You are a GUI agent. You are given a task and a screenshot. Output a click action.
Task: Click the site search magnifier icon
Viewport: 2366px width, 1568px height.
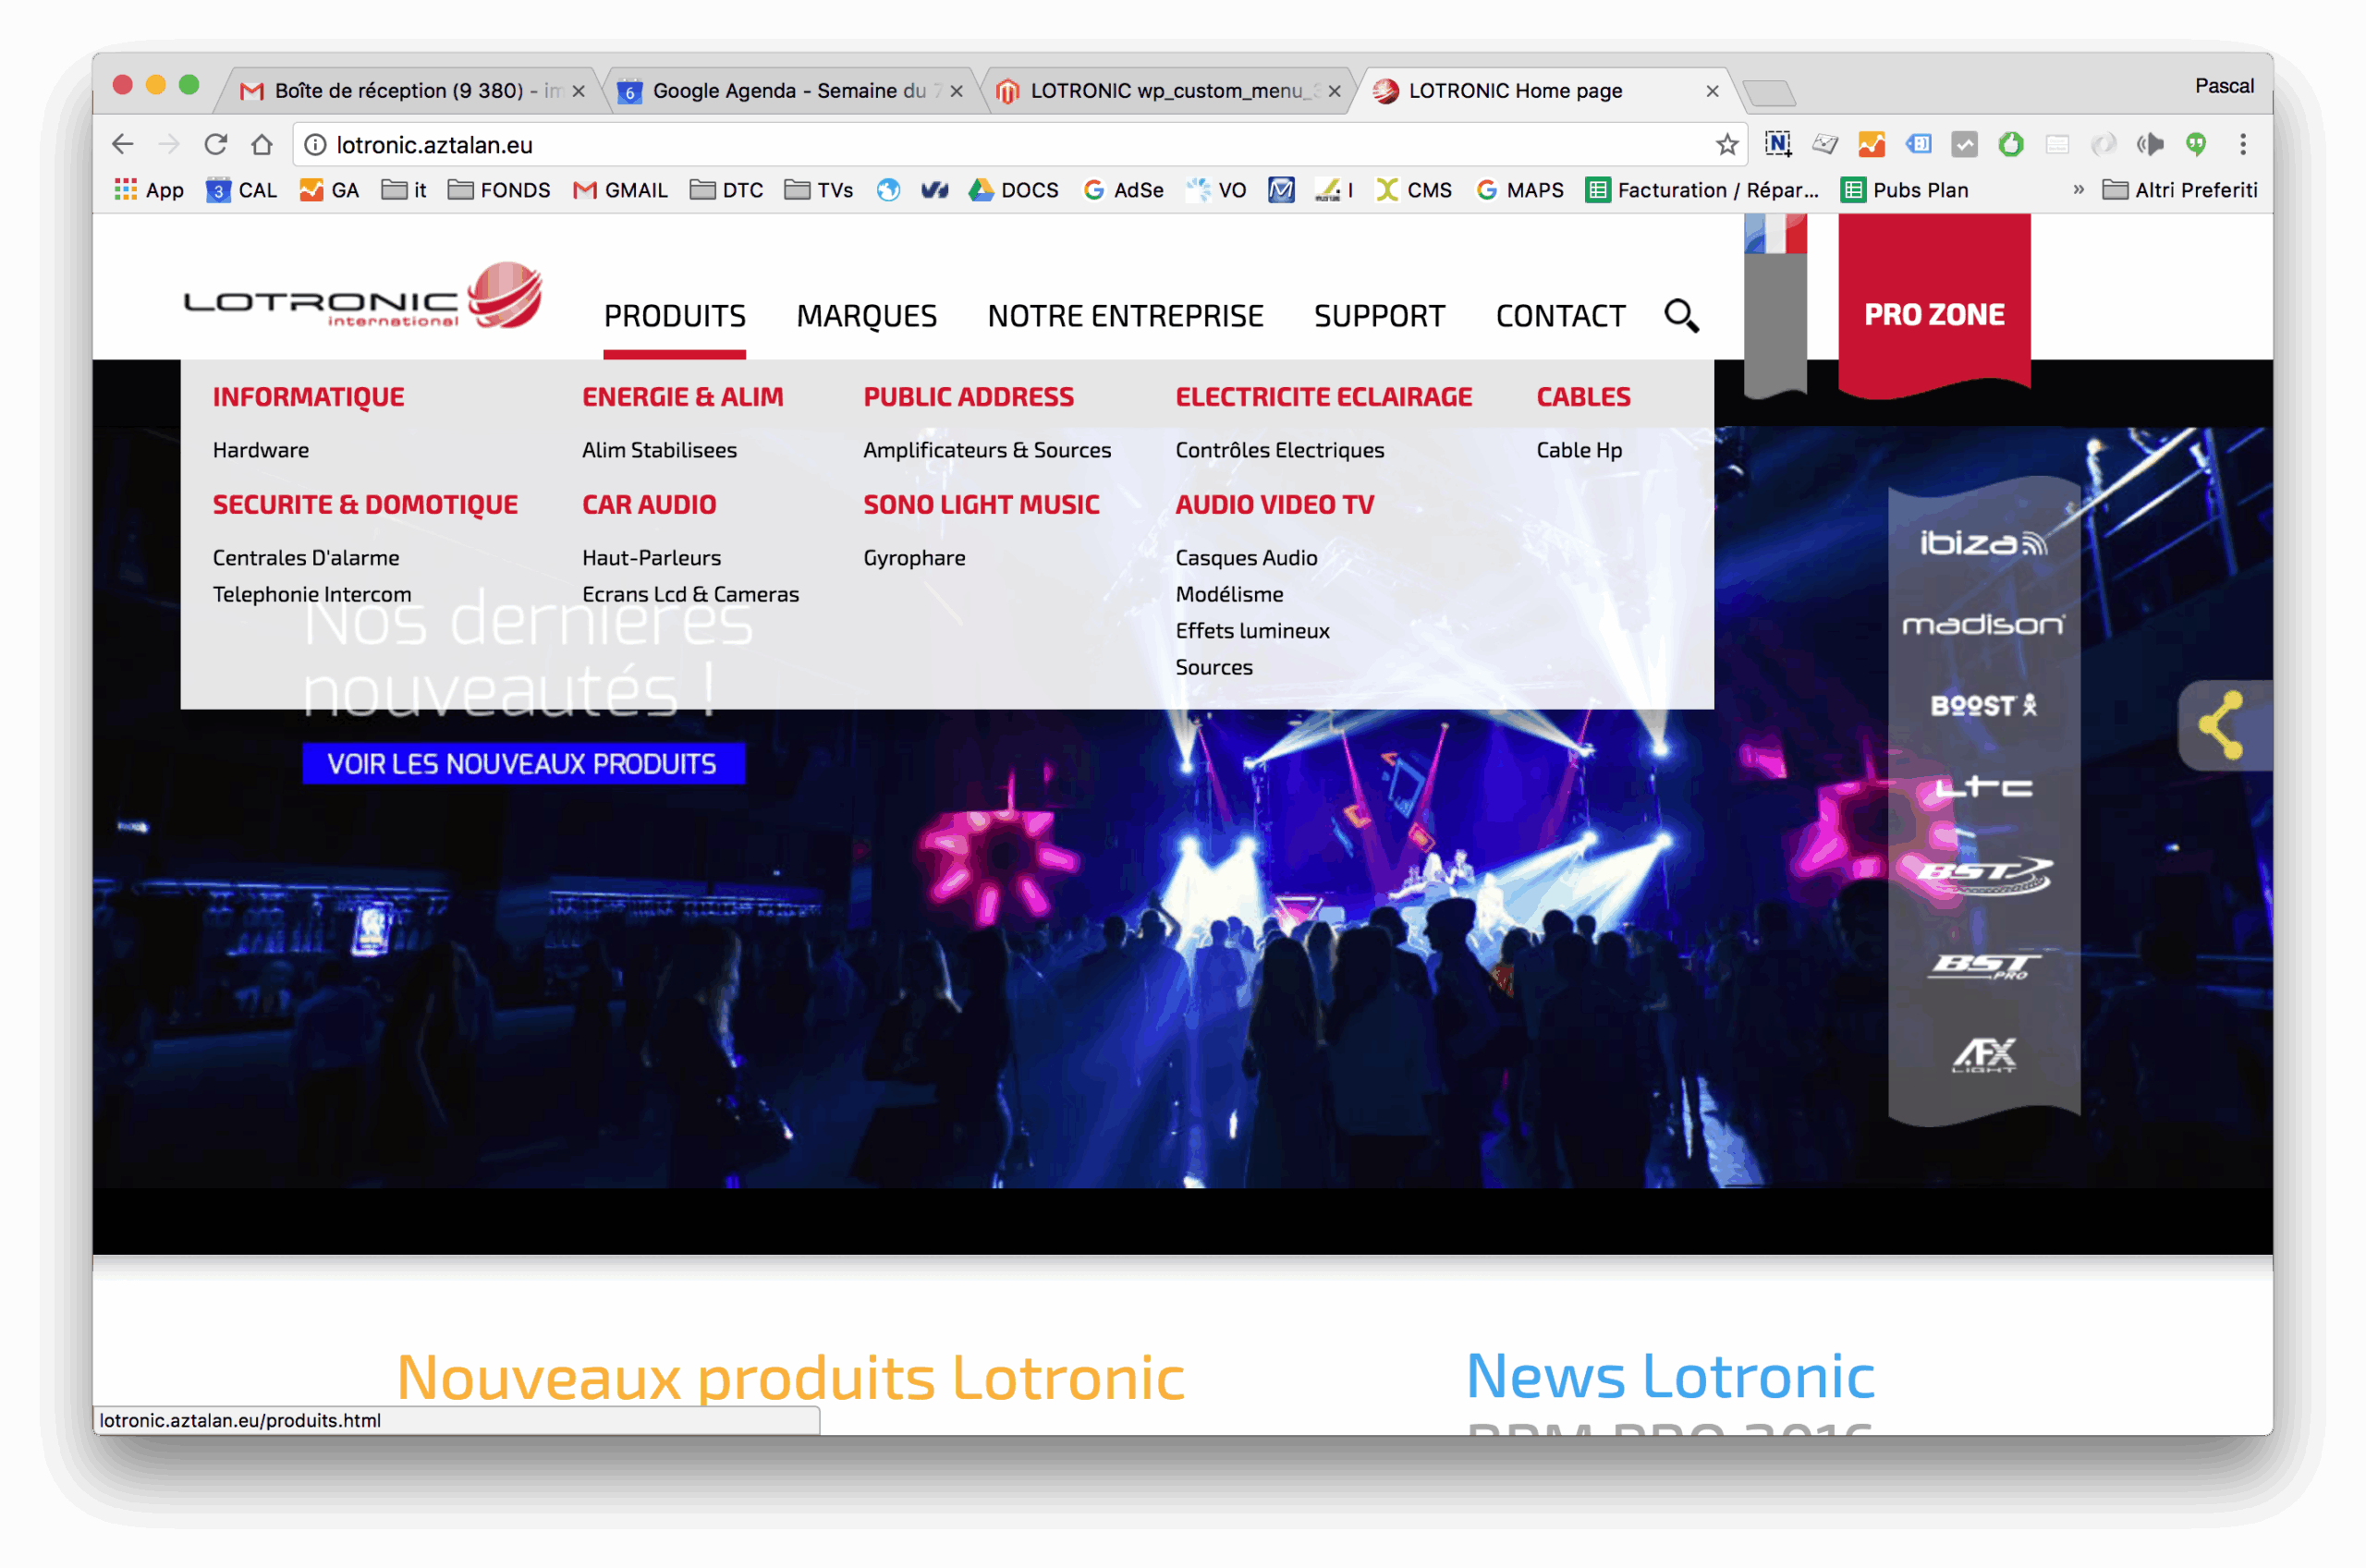1680,316
